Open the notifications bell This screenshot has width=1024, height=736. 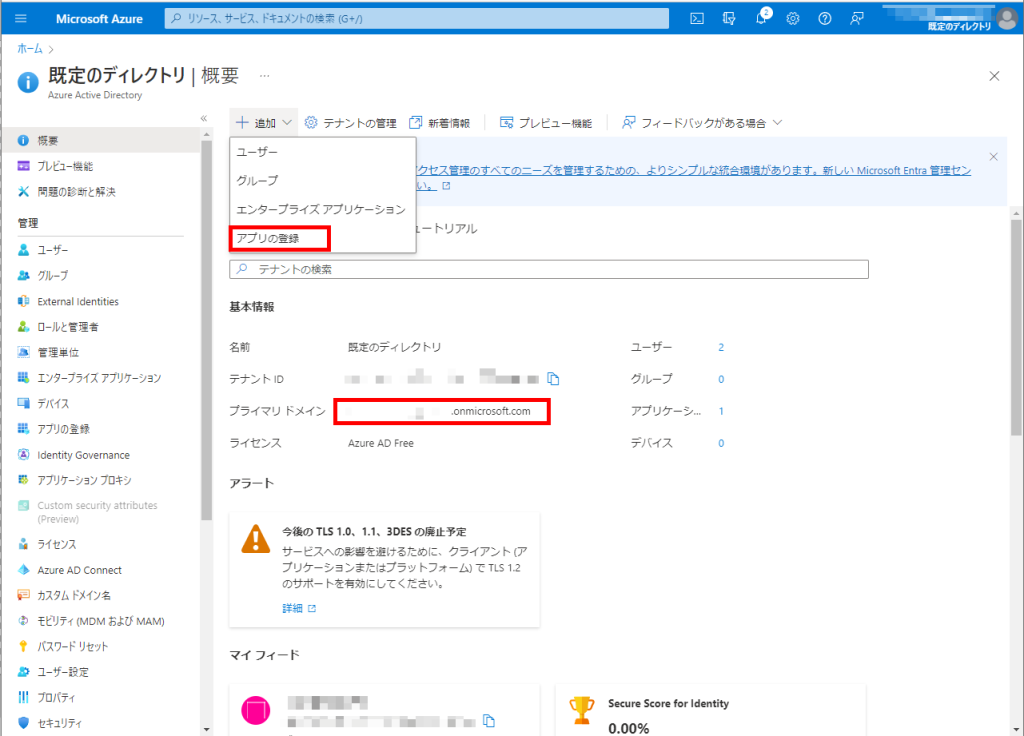761,18
